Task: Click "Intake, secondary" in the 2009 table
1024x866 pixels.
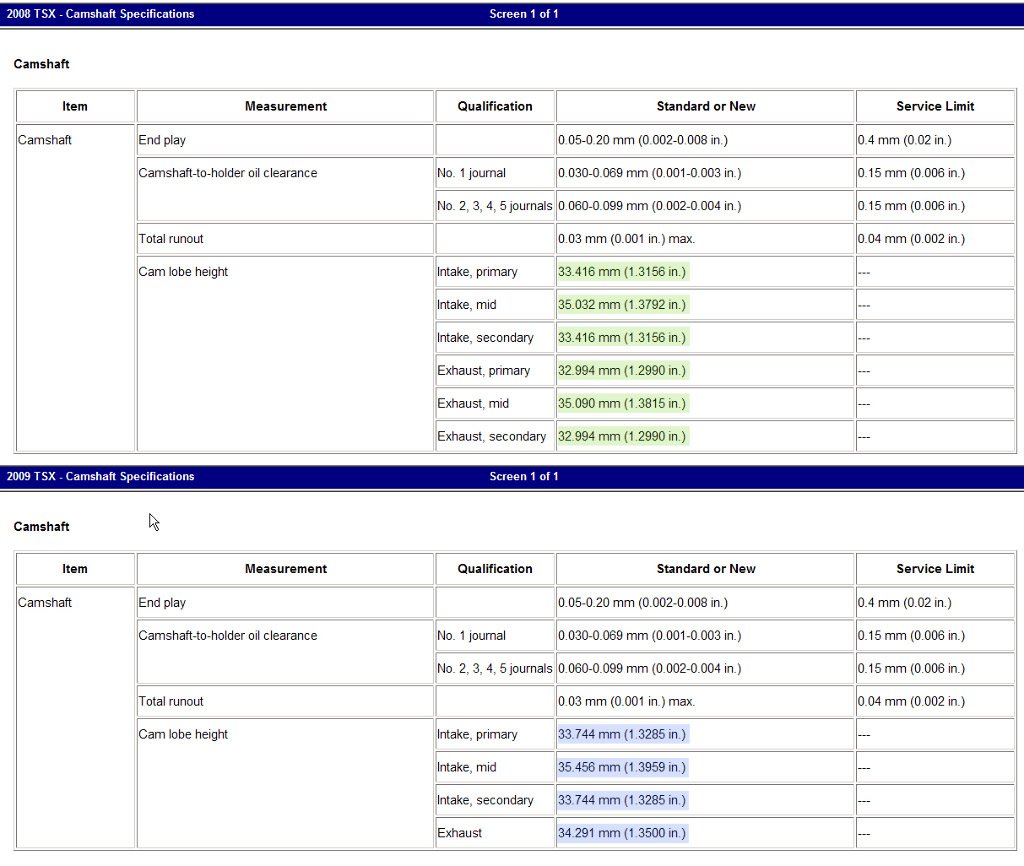Action: click(485, 800)
